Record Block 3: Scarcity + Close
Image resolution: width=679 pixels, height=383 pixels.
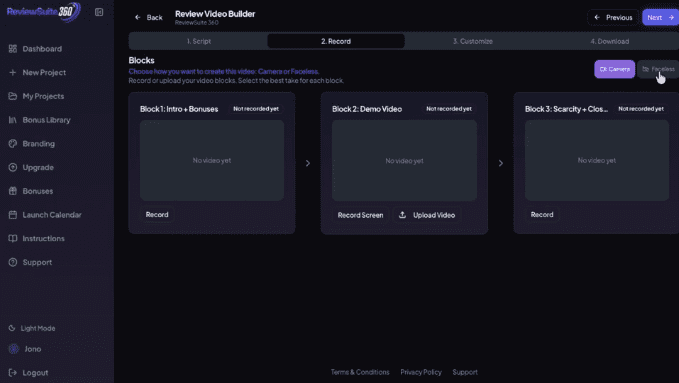[542, 214]
